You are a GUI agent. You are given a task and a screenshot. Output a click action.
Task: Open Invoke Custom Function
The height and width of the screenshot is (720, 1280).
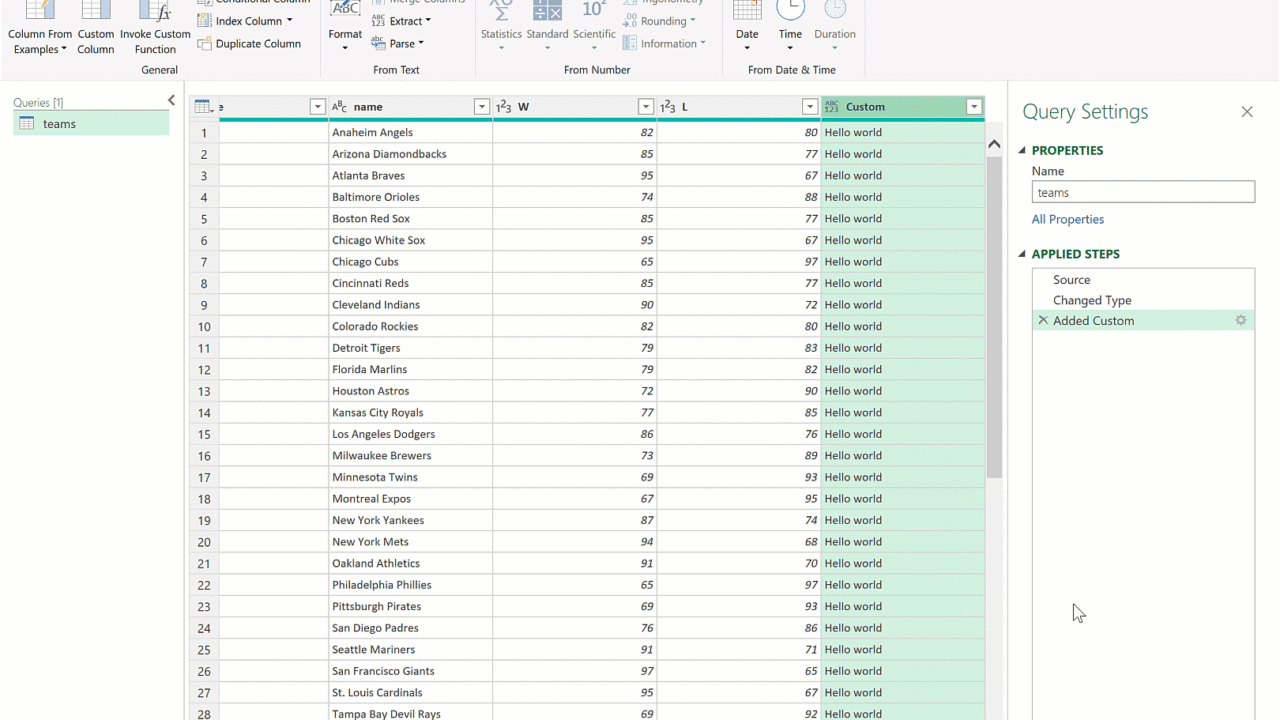pos(155,30)
